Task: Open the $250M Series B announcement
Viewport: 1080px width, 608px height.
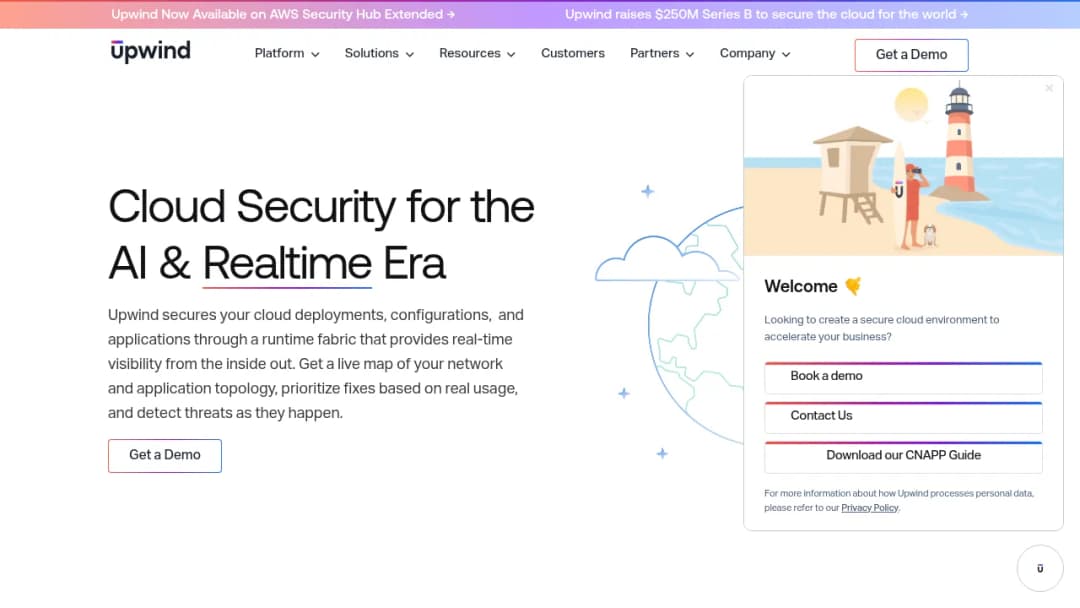Action: 767,14
